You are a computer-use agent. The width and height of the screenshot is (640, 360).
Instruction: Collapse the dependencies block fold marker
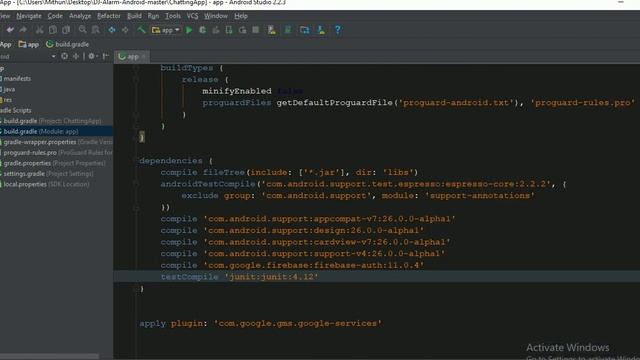136,161
